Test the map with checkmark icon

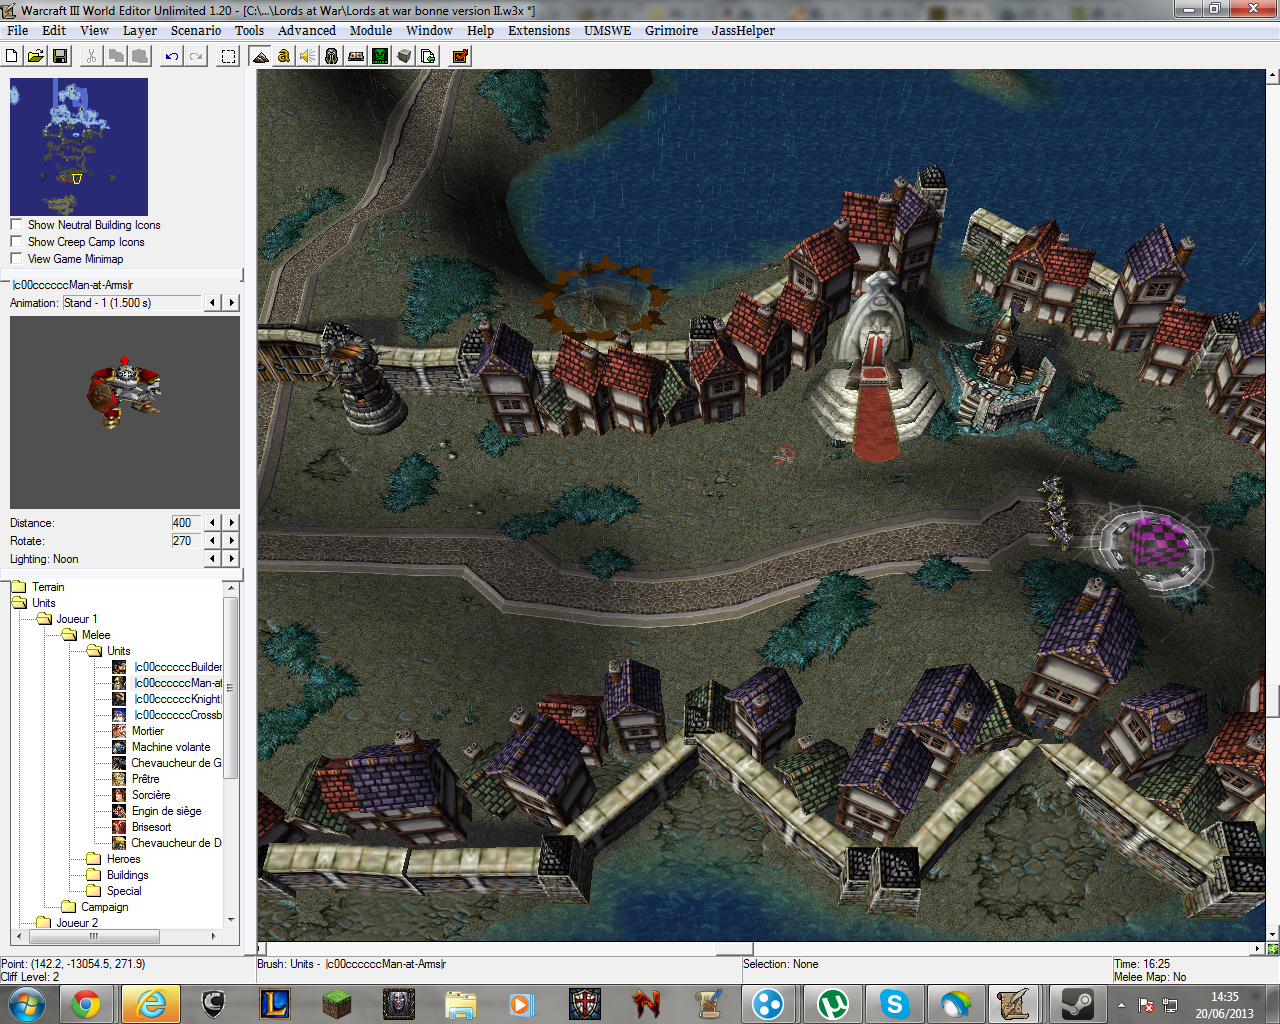tap(460, 56)
